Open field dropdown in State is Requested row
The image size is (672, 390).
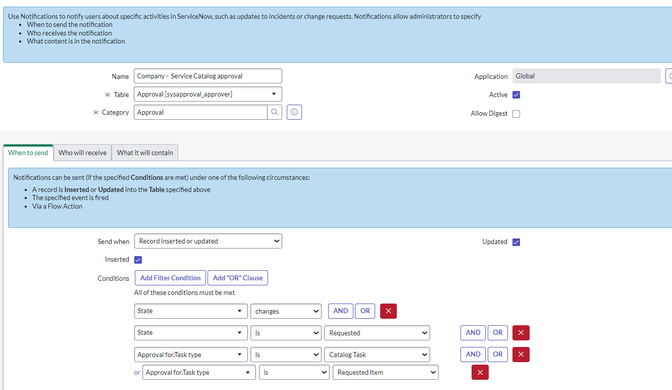click(191, 333)
